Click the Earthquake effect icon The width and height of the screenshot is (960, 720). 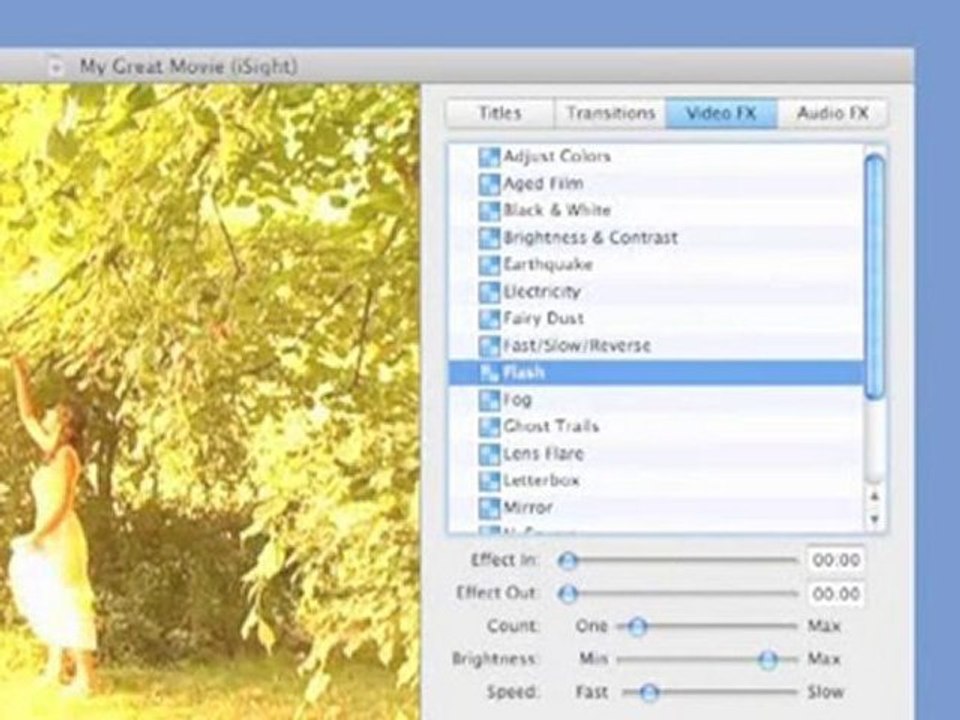point(489,264)
